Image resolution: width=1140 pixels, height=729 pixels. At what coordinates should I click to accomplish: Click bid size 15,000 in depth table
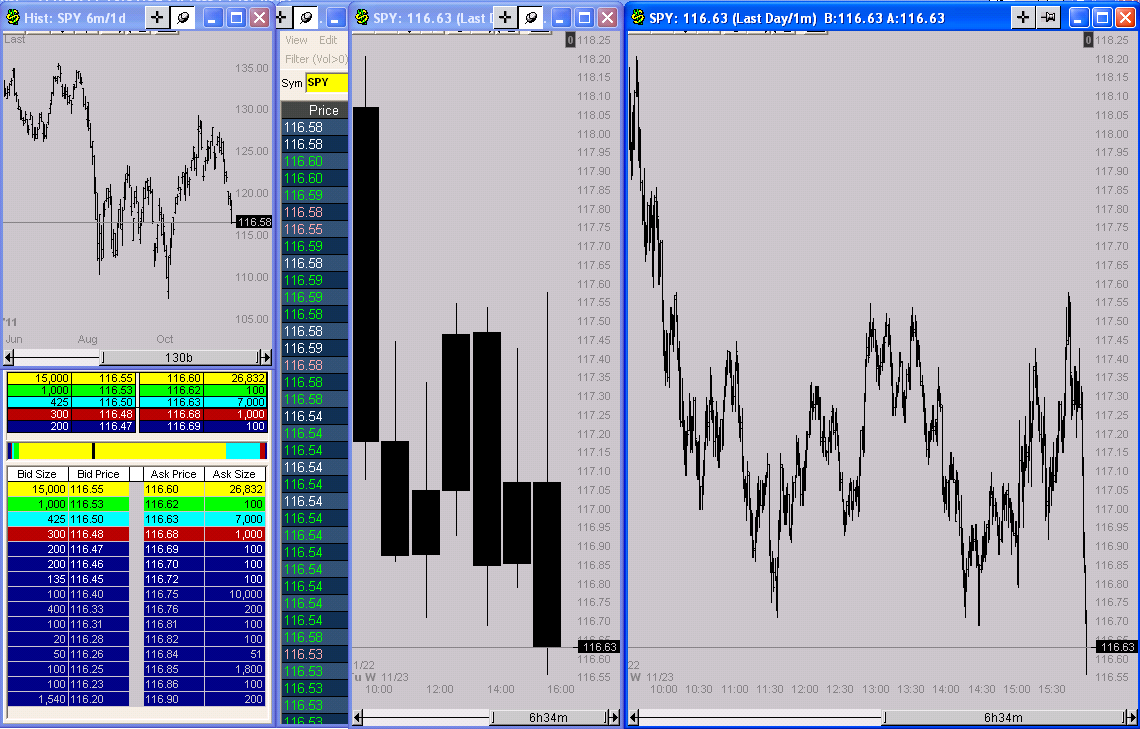[x=38, y=489]
